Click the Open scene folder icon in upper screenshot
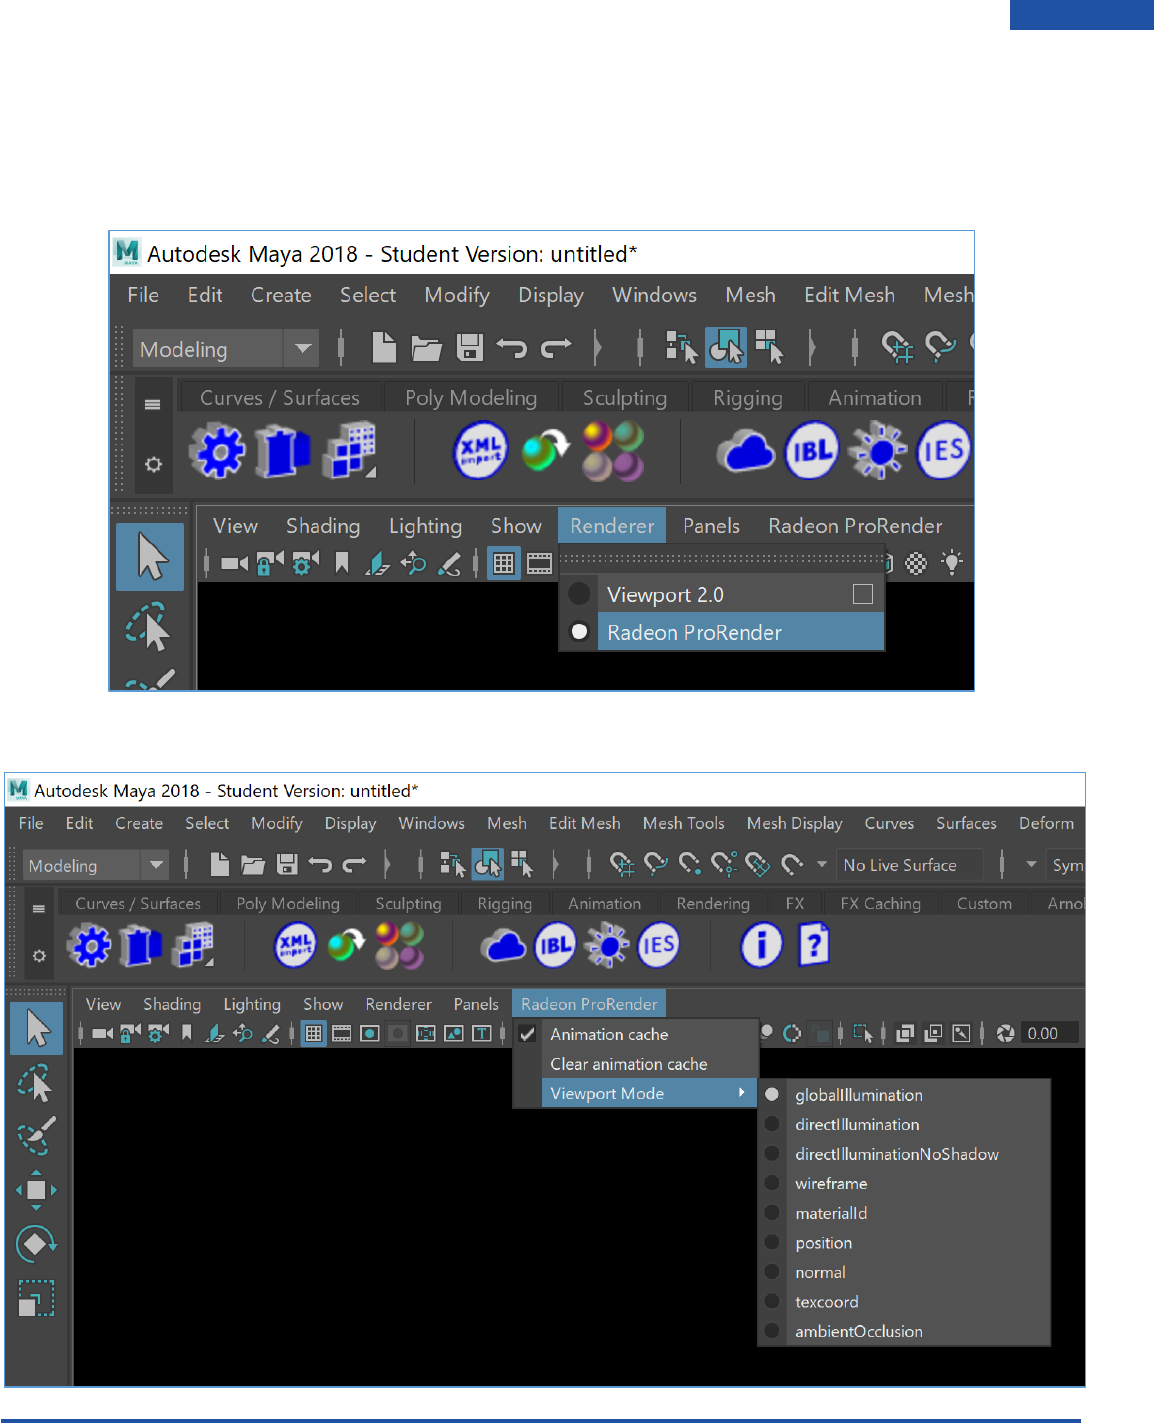 (x=427, y=348)
